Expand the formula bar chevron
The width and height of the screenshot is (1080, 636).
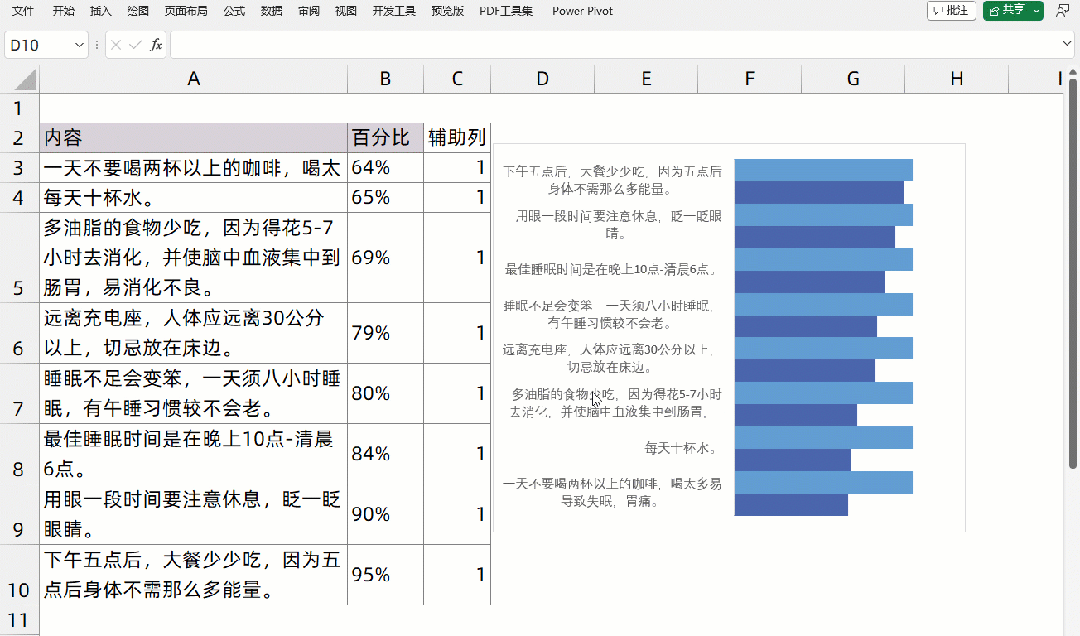(x=1067, y=44)
